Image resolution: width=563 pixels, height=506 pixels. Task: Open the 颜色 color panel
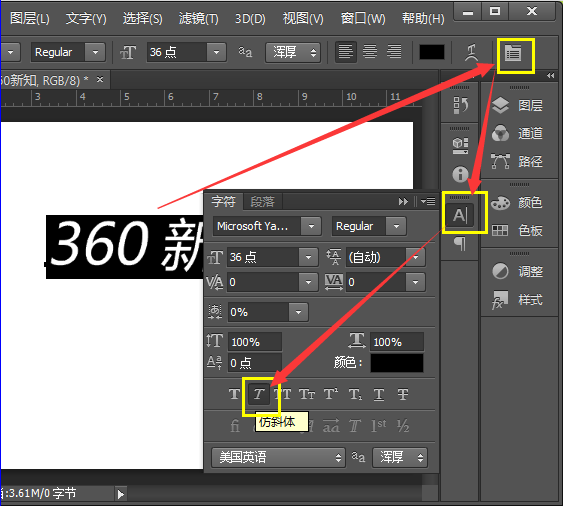517,203
